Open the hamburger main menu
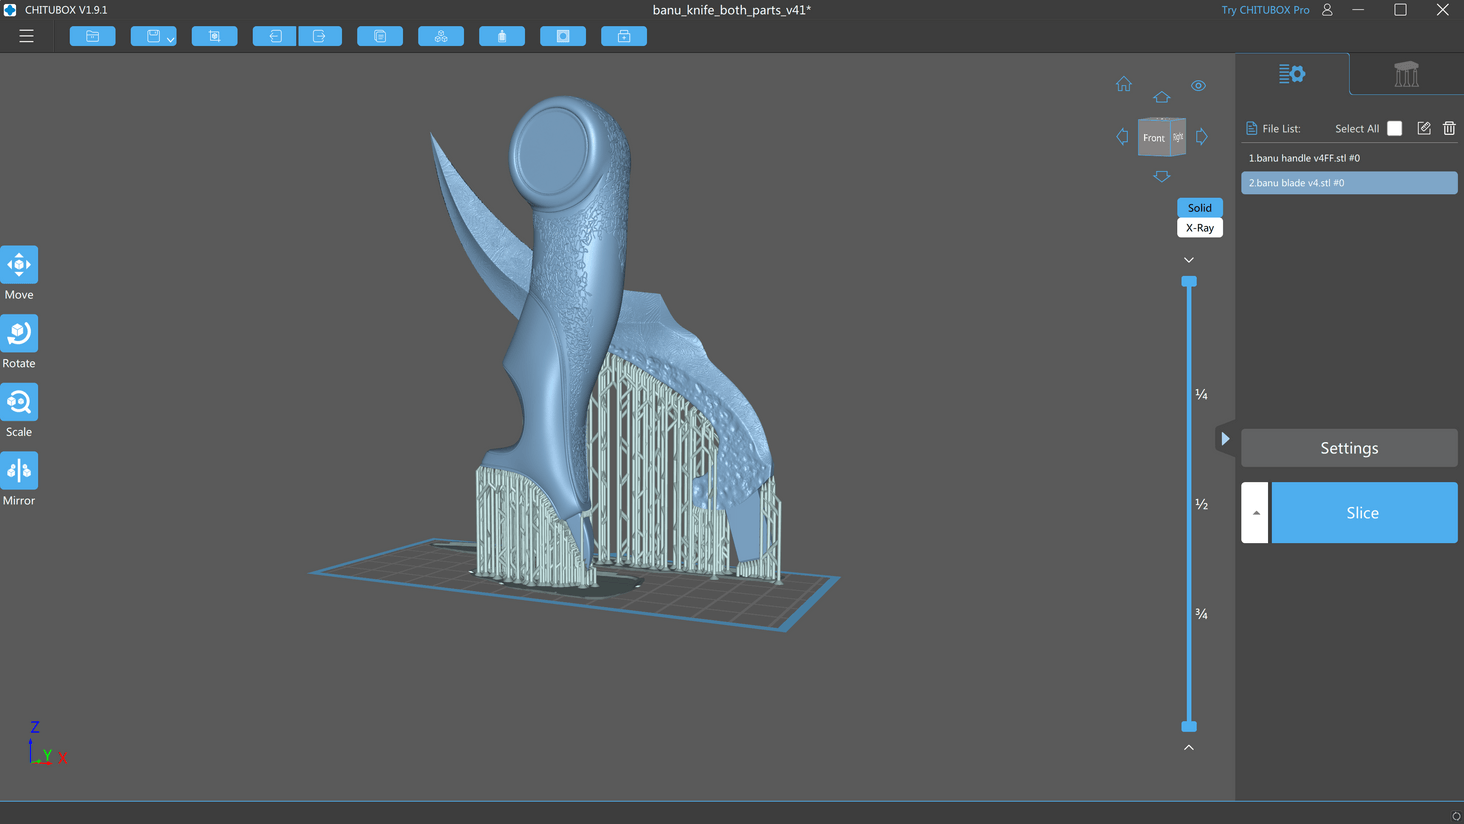 [x=27, y=36]
